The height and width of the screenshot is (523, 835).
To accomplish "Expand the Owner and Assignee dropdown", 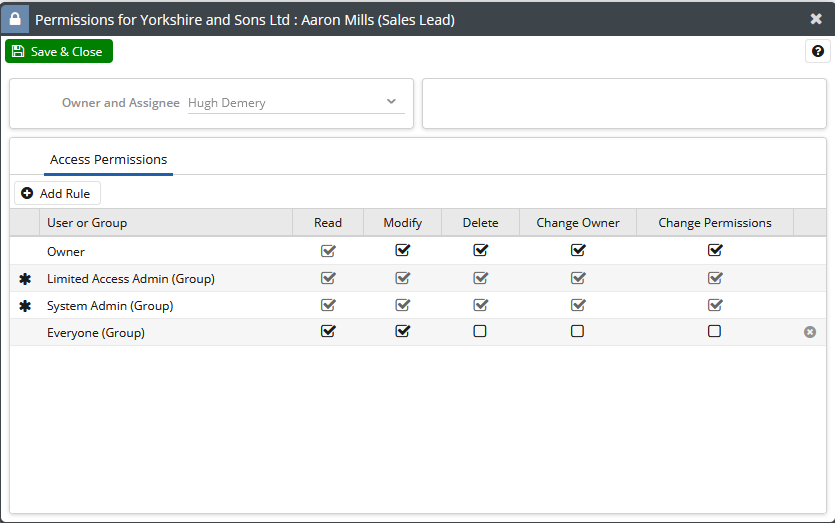I will 391,102.
